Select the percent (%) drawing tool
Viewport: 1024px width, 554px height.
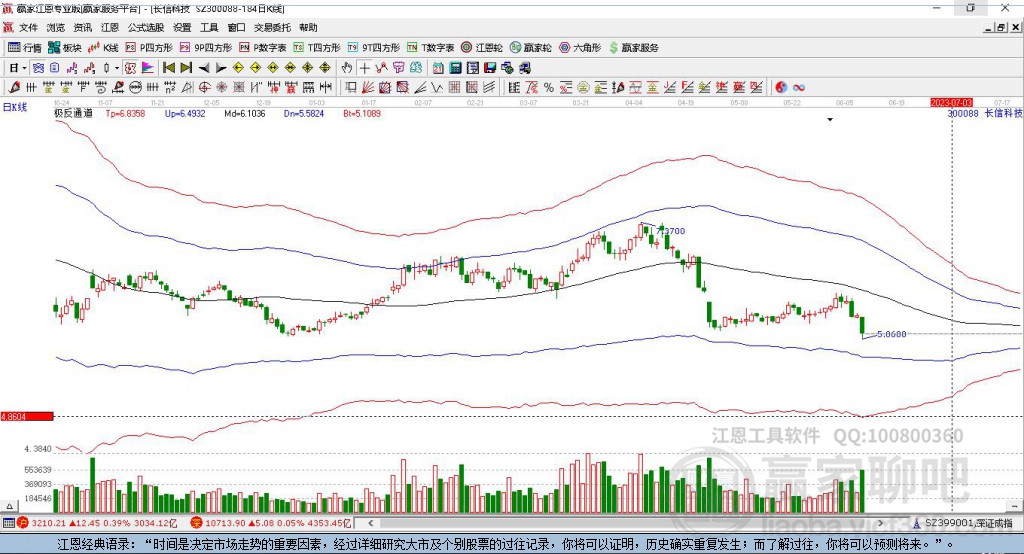coord(549,88)
